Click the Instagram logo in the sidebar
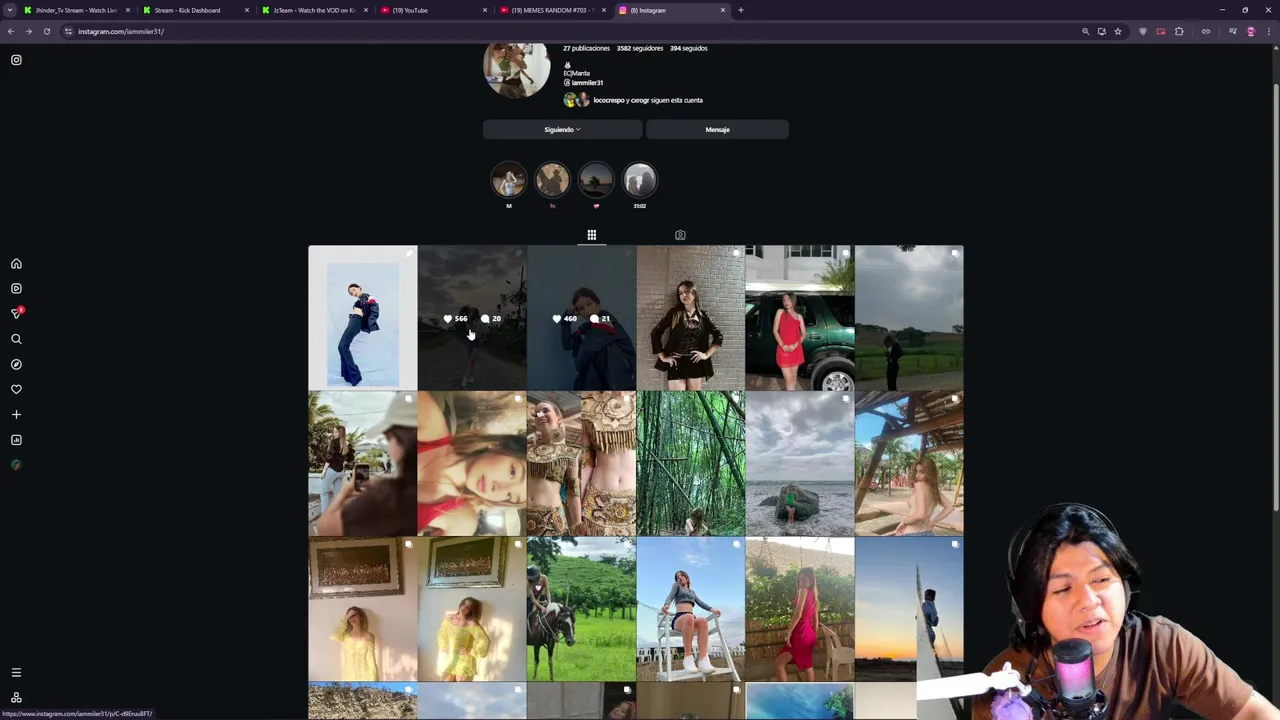The width and height of the screenshot is (1280, 720). click(16, 60)
